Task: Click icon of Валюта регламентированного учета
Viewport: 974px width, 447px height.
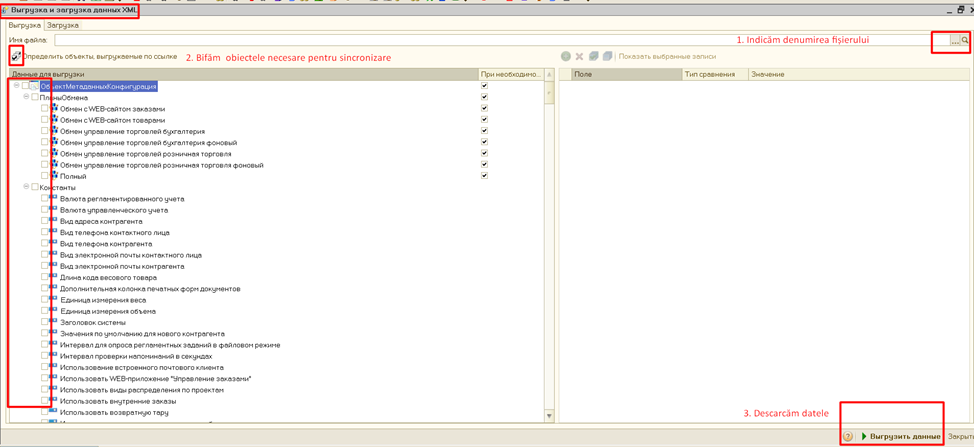Action: pyautogui.click(x=53, y=198)
